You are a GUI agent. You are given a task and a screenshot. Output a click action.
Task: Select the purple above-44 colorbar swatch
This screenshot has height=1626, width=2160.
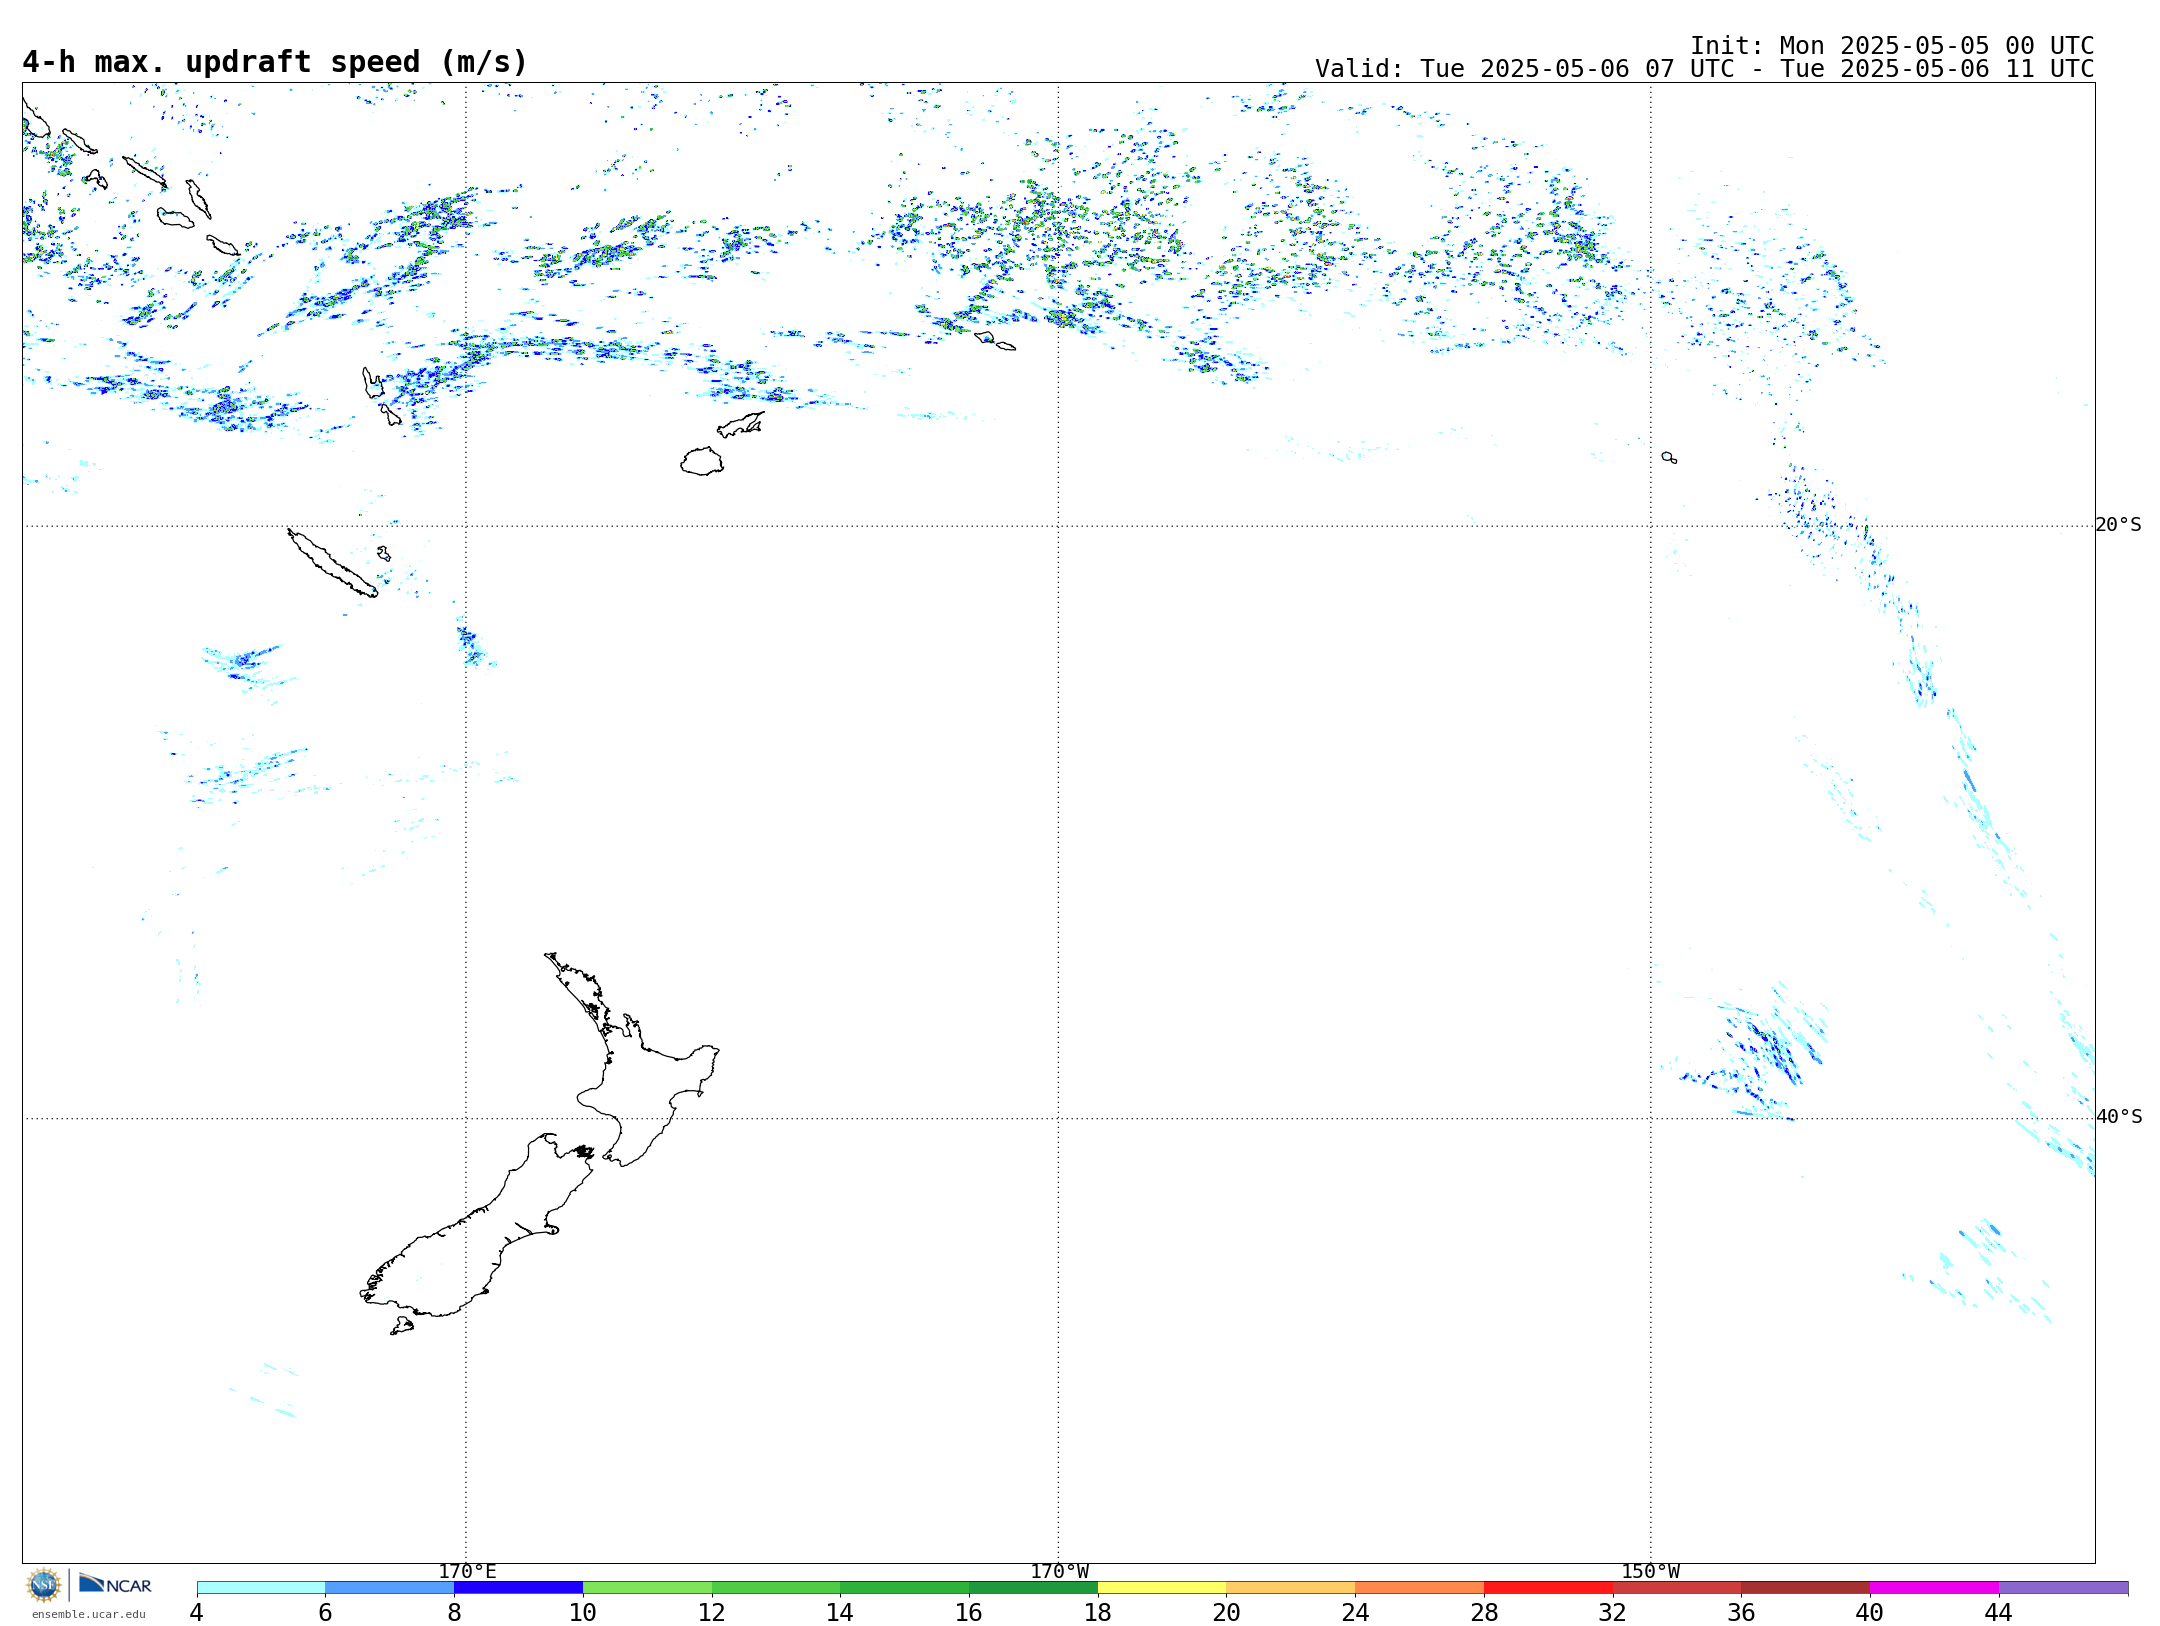click(x=2063, y=1588)
